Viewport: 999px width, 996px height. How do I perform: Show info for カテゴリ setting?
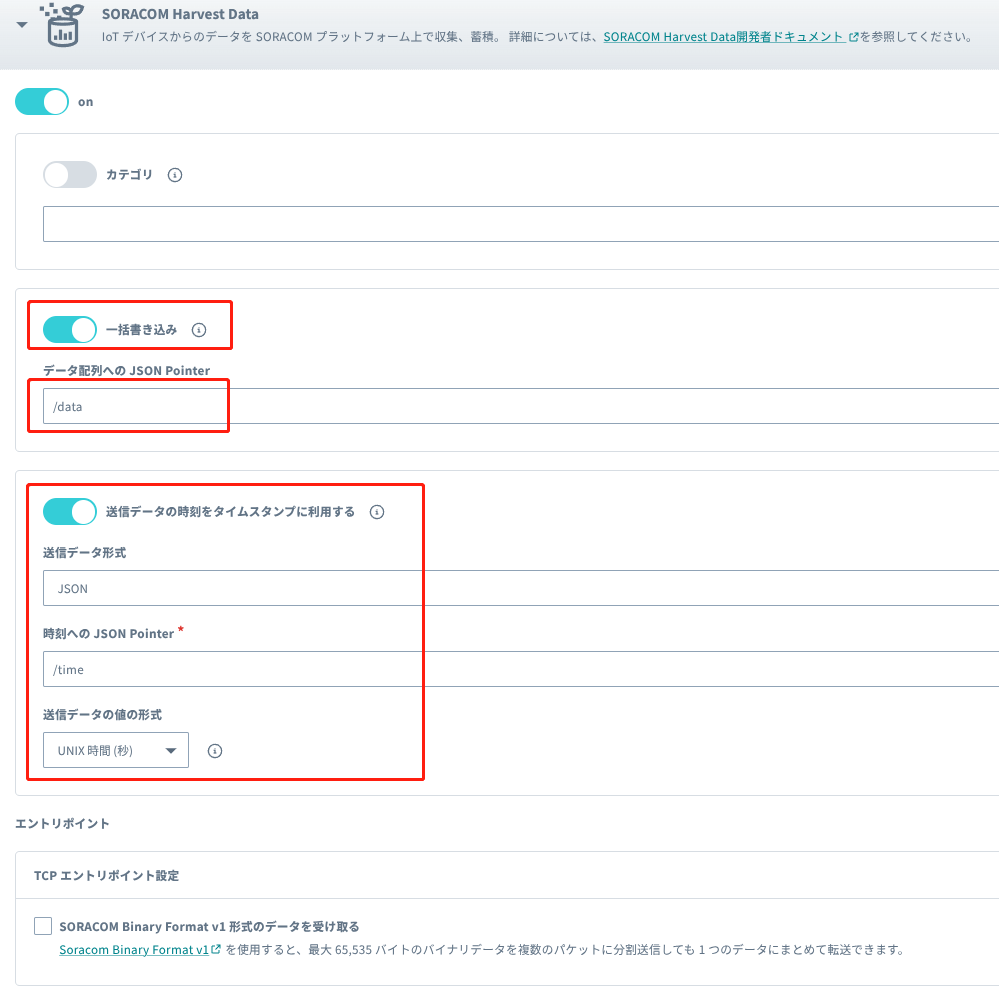point(175,175)
